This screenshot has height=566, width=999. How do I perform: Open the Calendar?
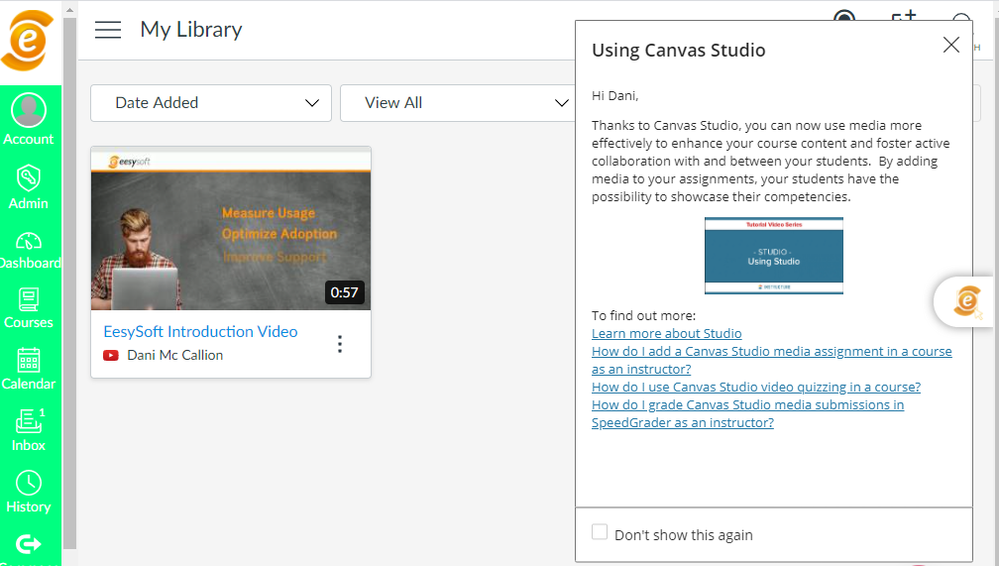coord(29,369)
